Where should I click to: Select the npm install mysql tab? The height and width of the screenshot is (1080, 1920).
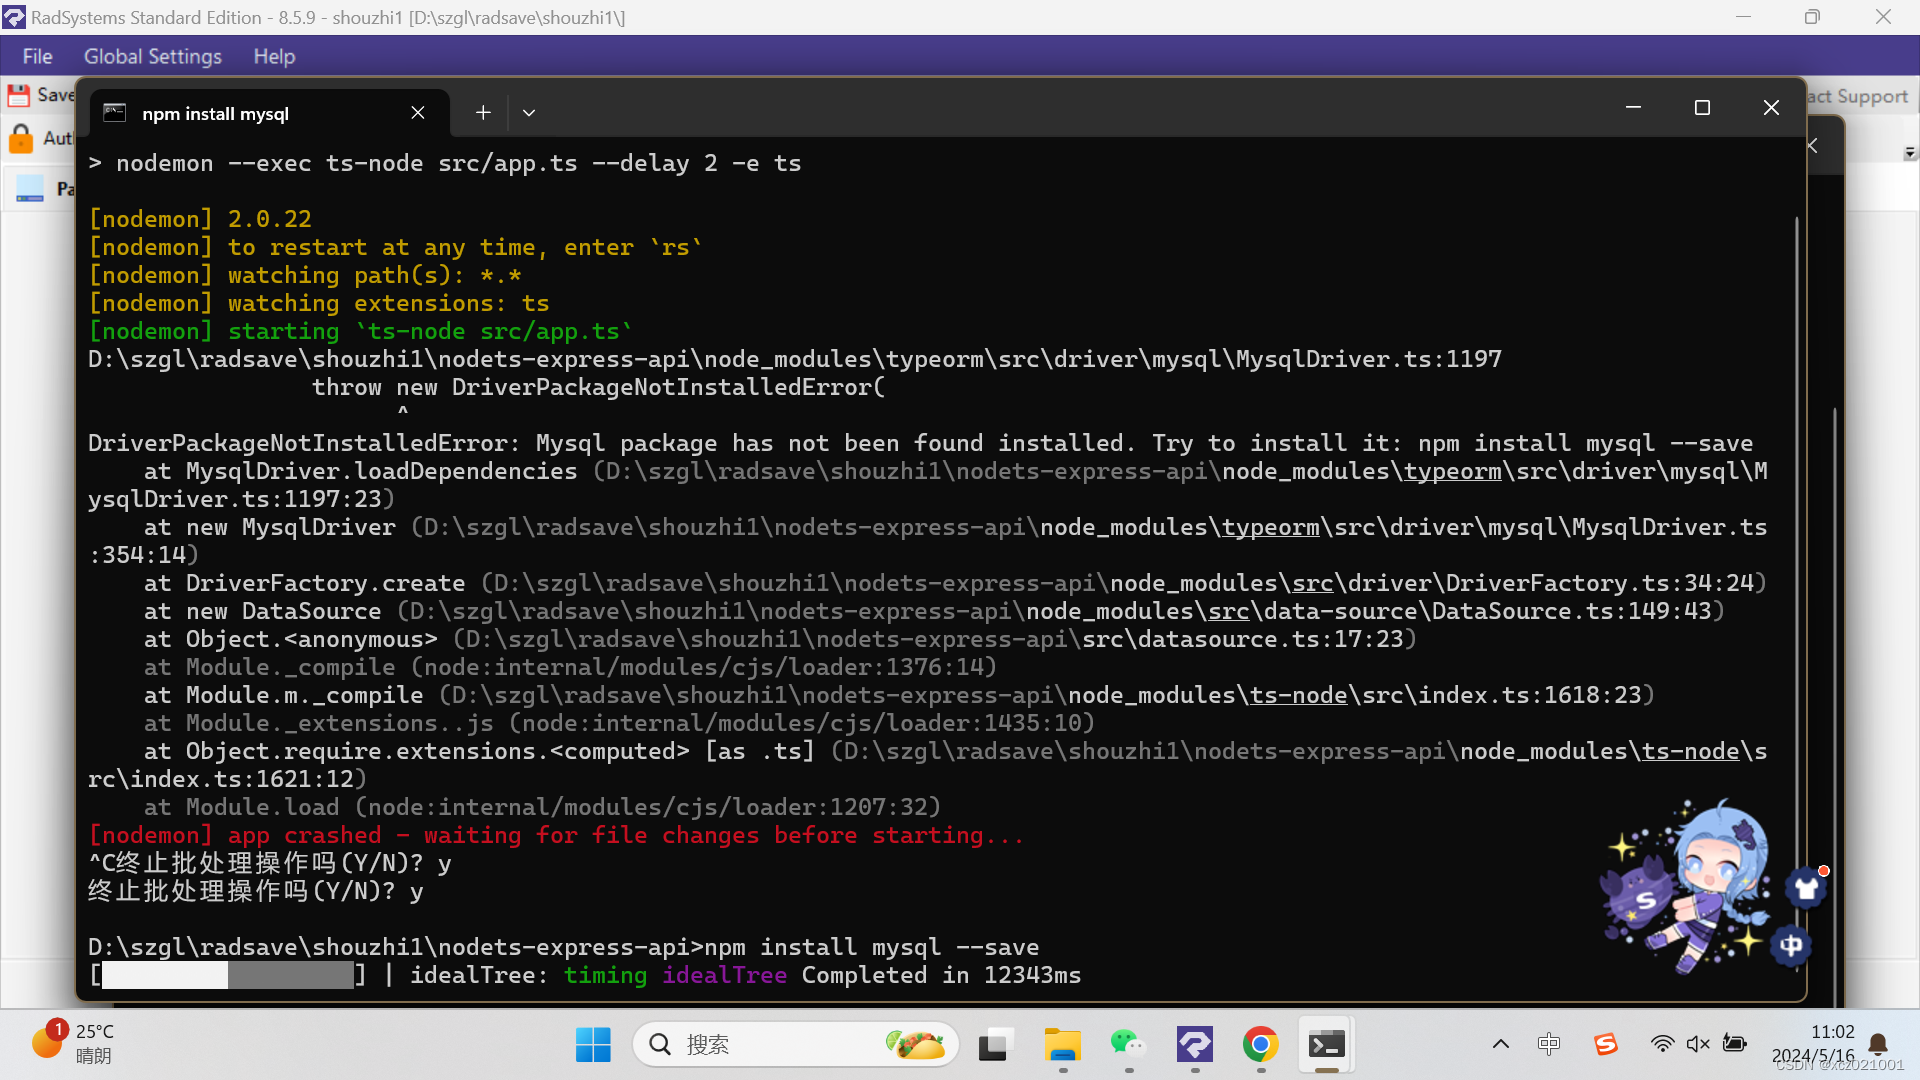pos(215,113)
